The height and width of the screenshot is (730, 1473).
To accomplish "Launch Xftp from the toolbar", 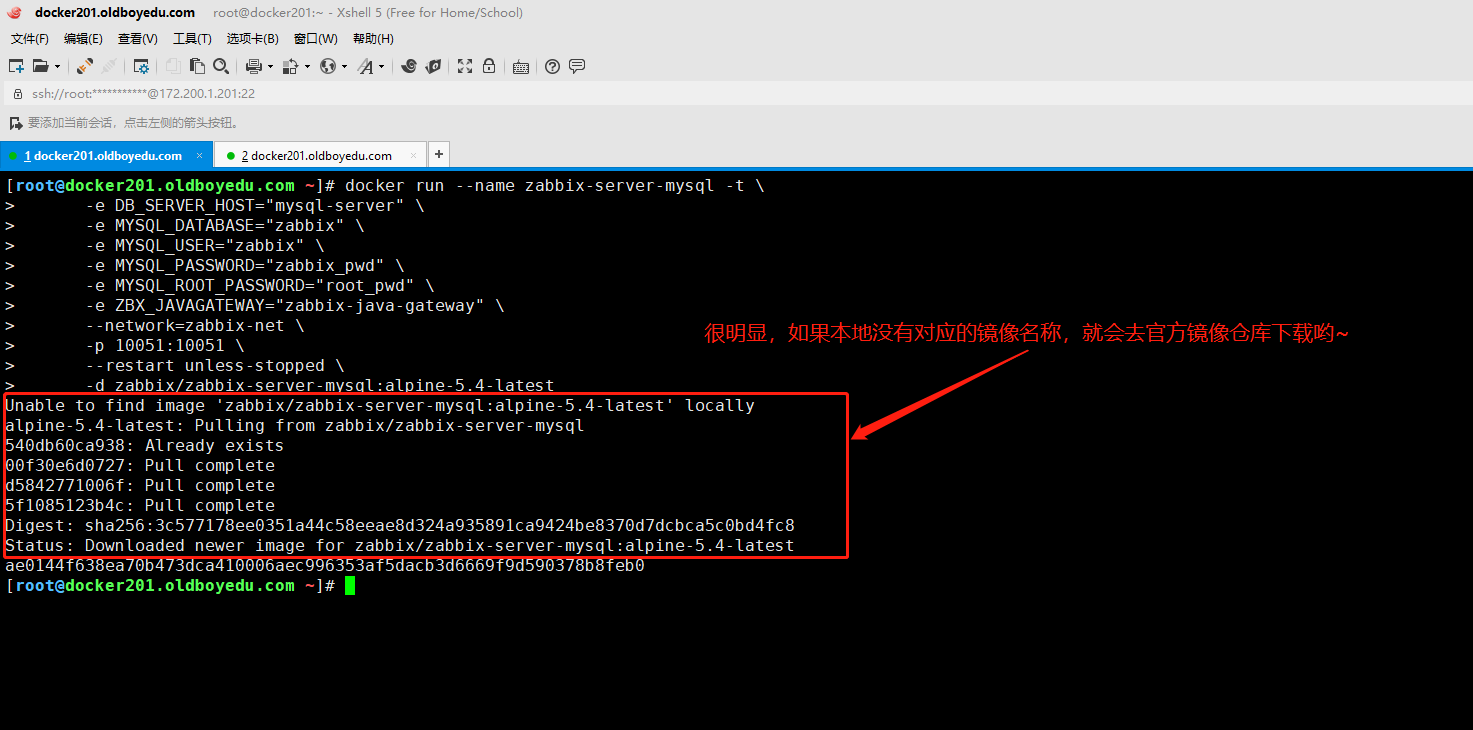I will 433,66.
